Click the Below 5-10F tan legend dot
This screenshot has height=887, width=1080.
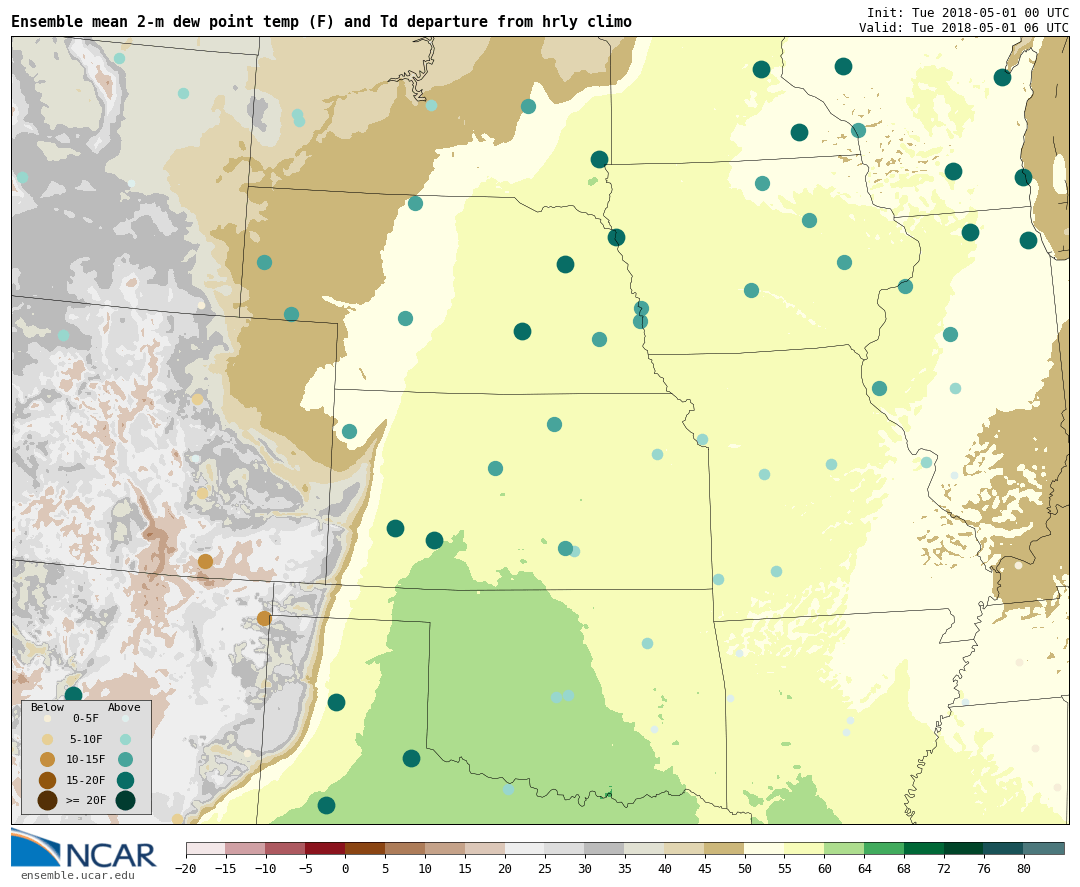[x=48, y=740]
